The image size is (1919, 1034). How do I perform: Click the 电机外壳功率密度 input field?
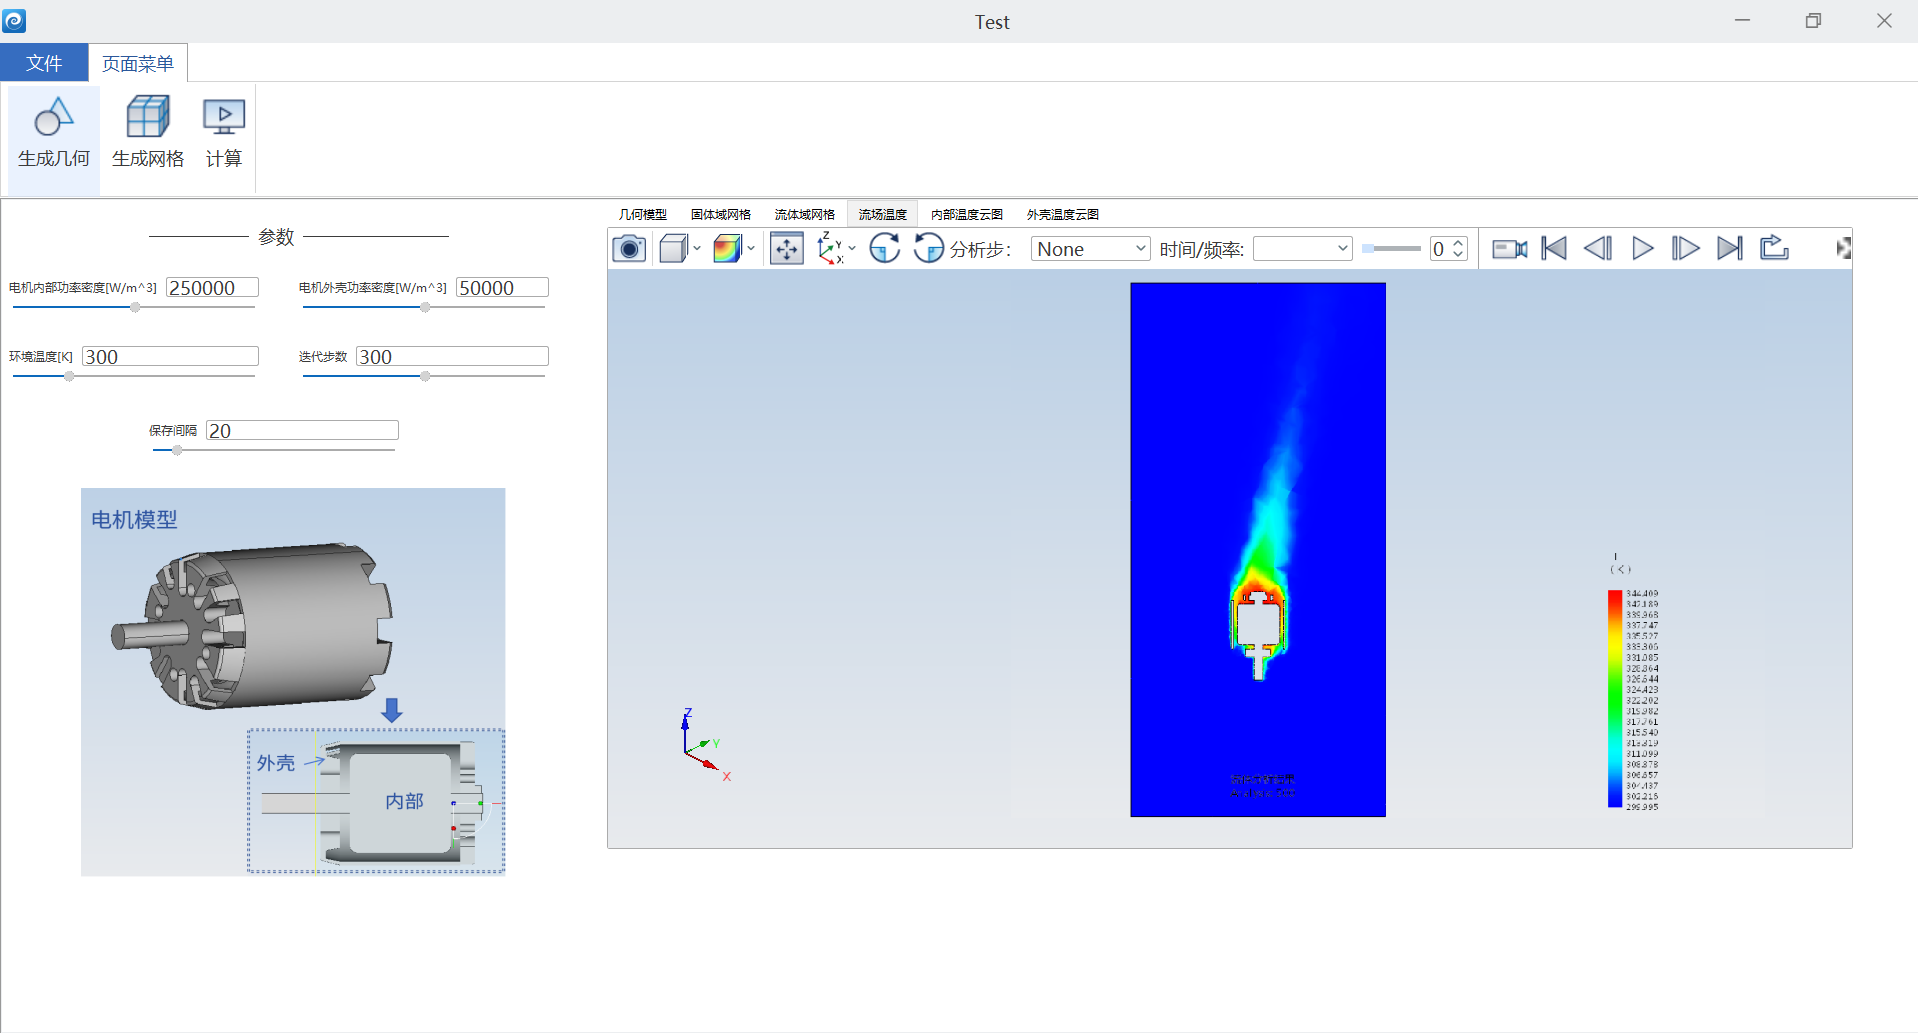point(502,288)
